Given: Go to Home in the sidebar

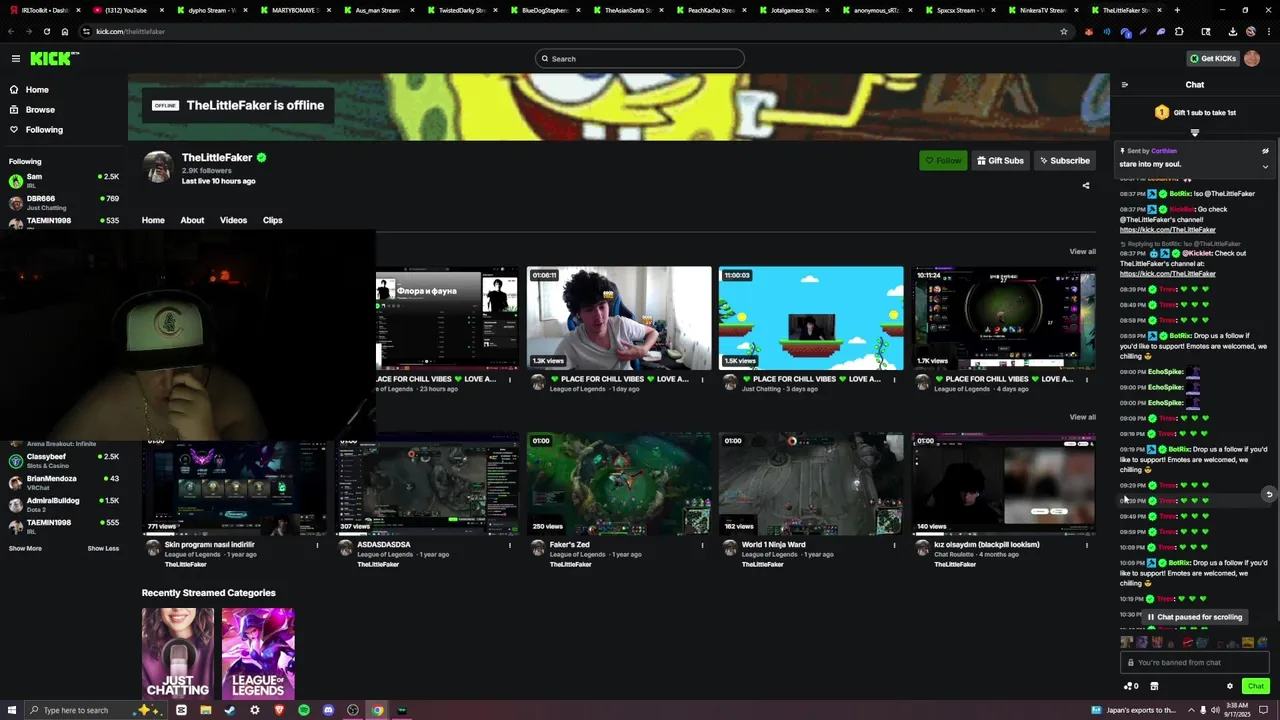Looking at the screenshot, I should point(37,90).
